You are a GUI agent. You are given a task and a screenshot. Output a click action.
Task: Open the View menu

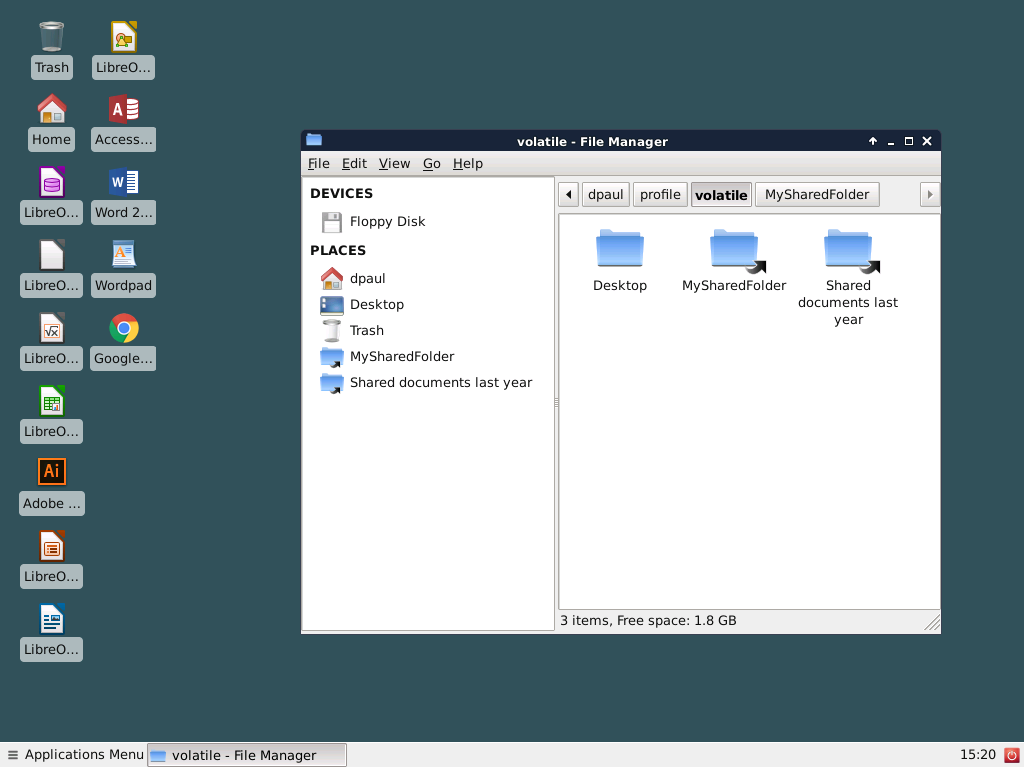394,163
